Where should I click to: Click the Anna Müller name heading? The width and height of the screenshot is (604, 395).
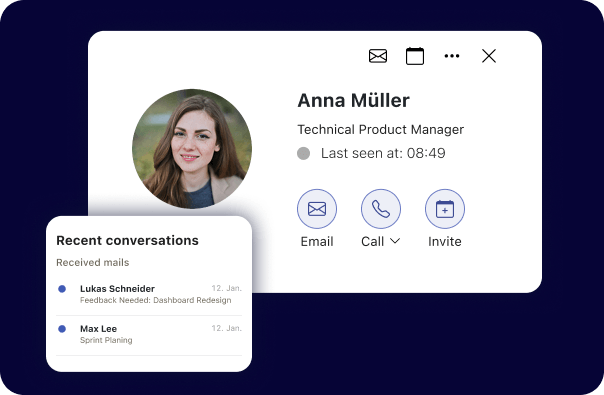353,101
